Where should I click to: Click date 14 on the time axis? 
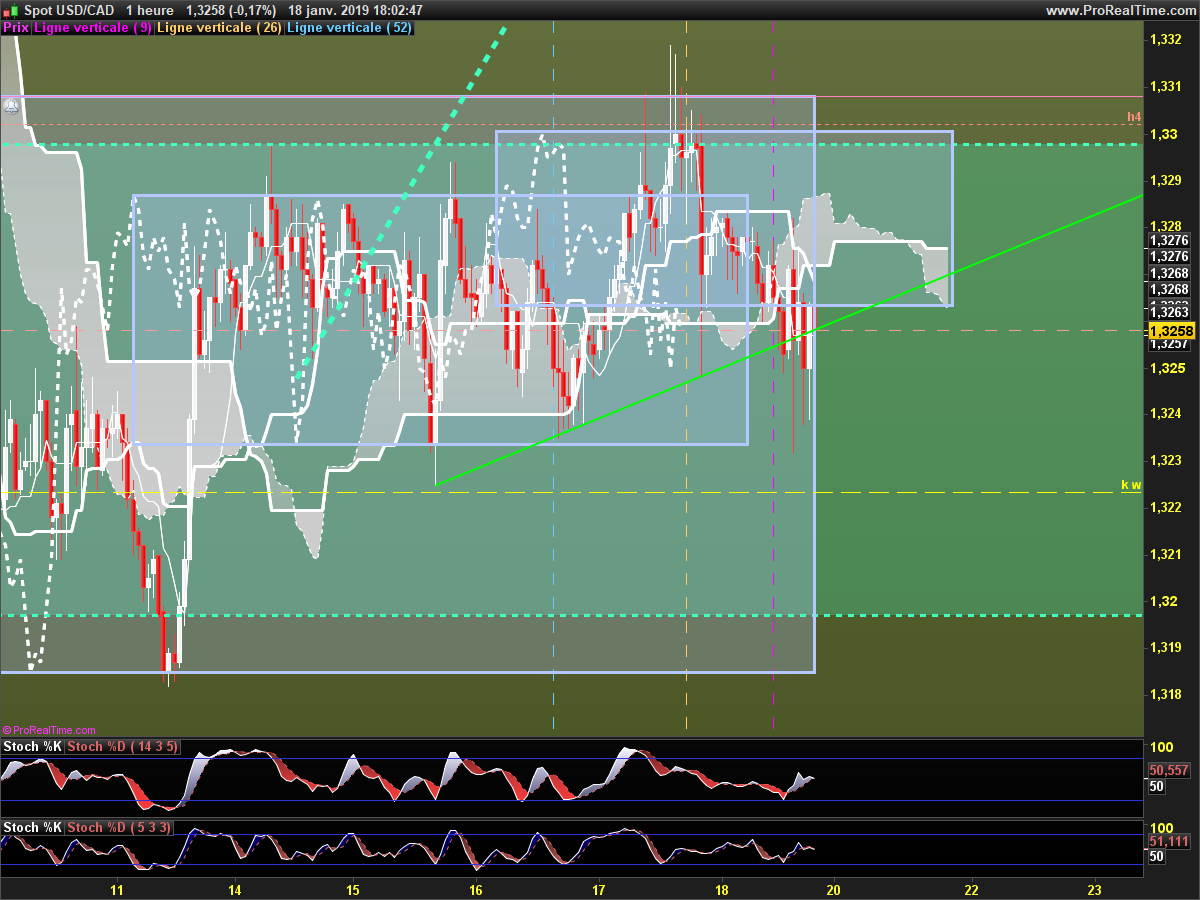pos(235,889)
